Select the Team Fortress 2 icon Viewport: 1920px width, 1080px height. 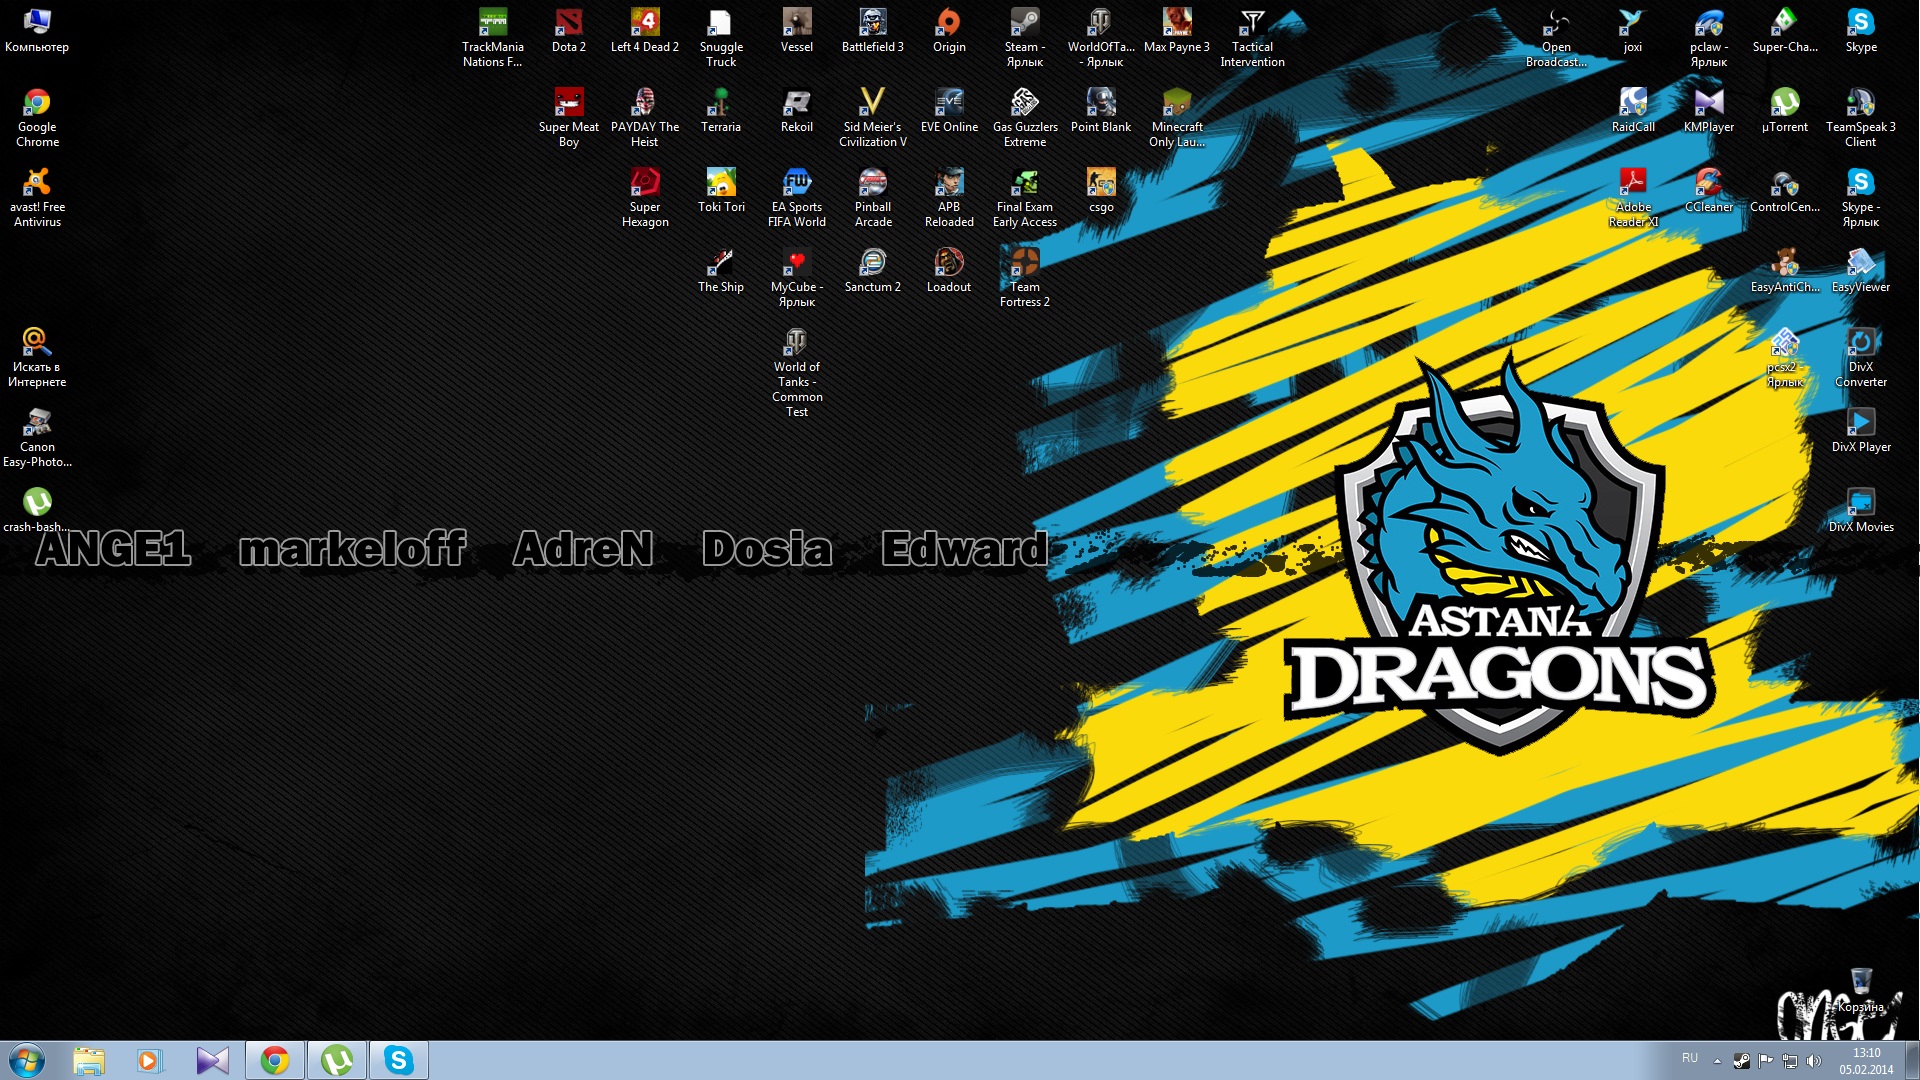pyautogui.click(x=1024, y=264)
